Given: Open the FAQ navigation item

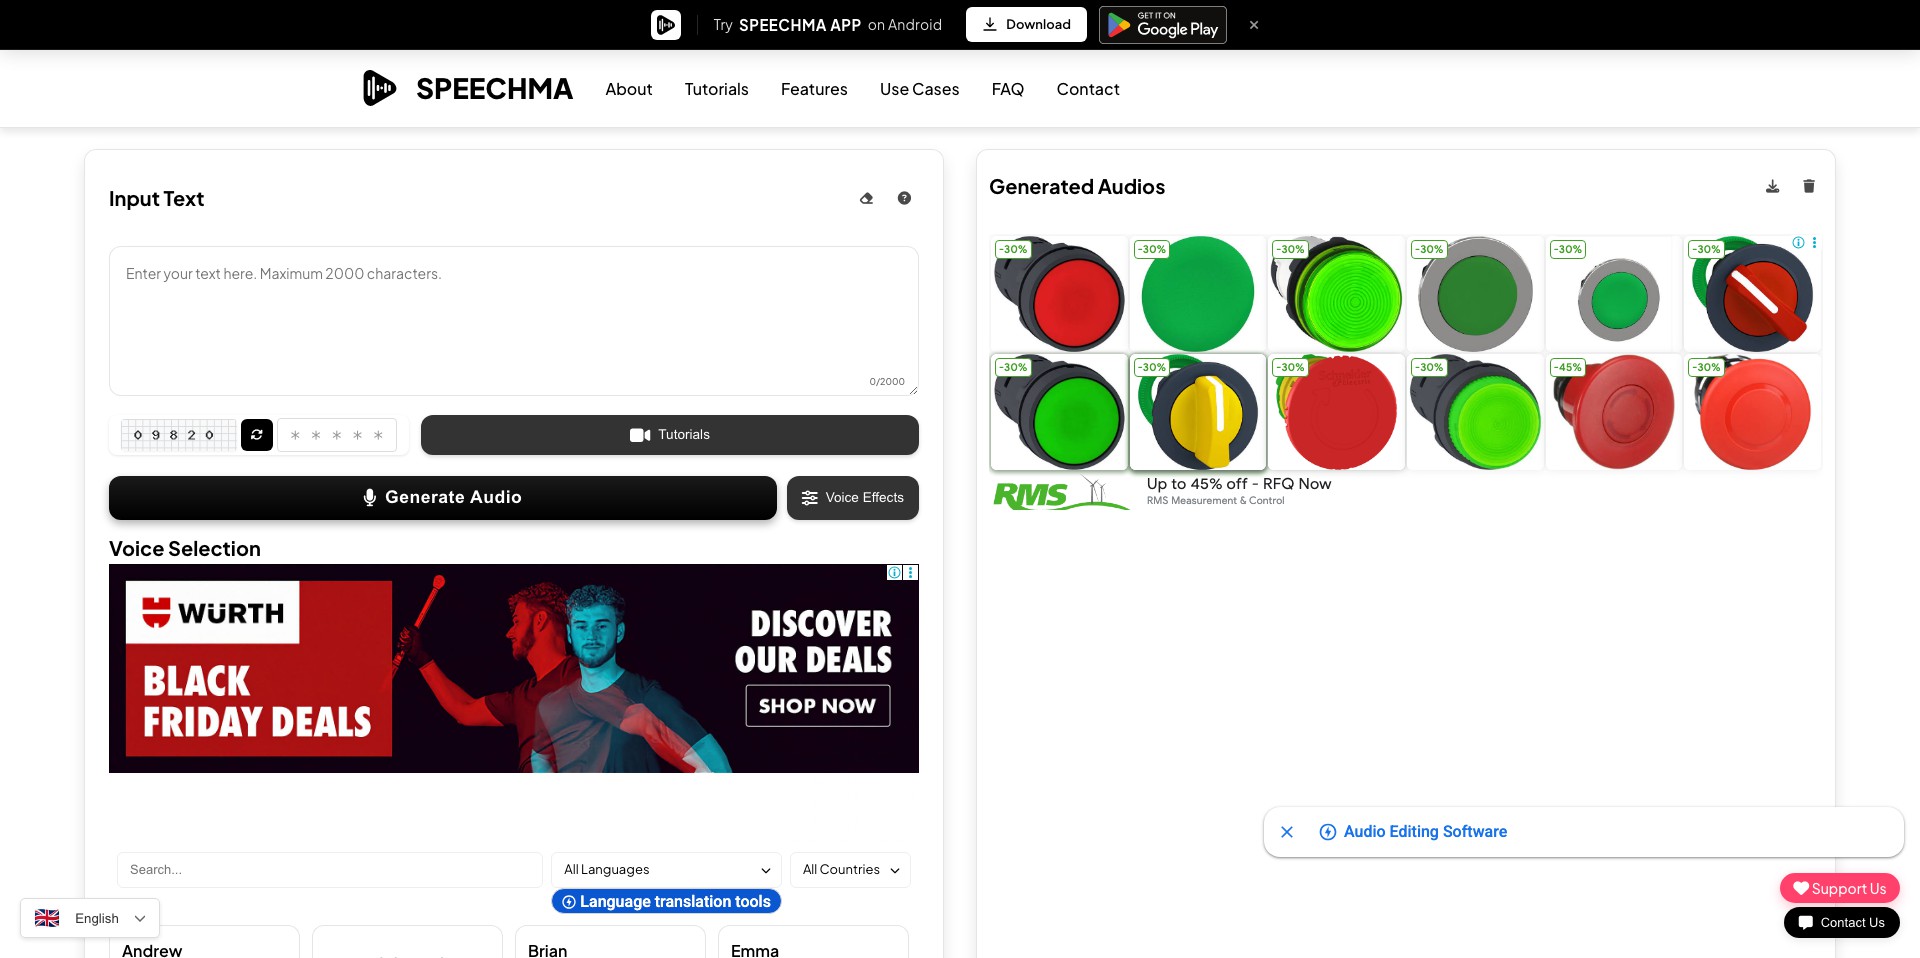Looking at the screenshot, I should pos(1008,89).
